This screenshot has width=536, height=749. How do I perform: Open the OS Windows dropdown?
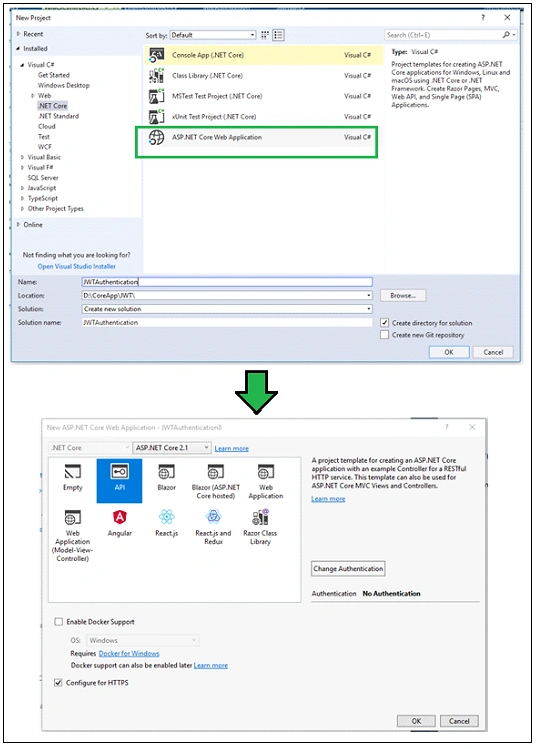pos(143,640)
